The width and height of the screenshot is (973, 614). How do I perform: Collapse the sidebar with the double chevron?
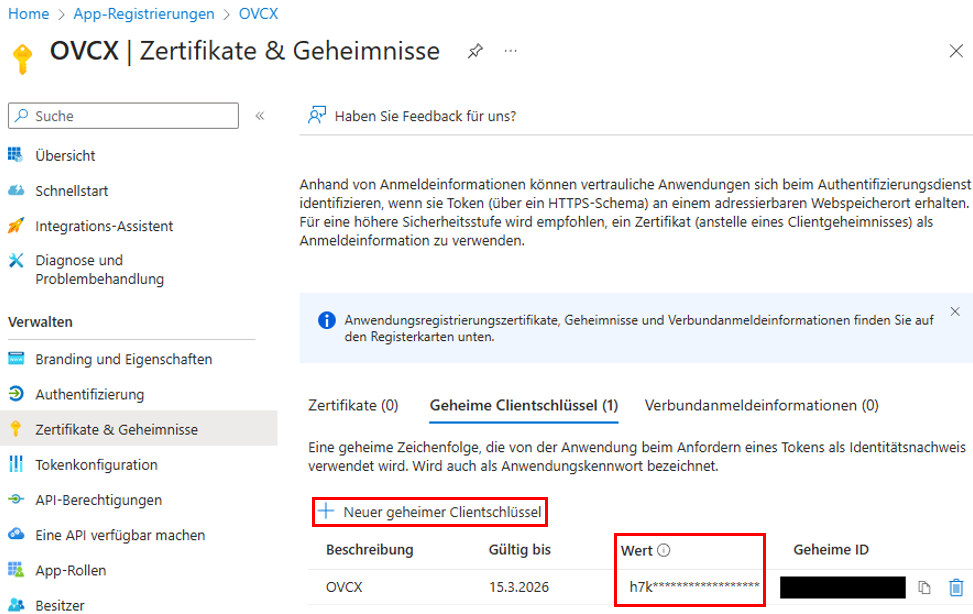260,116
